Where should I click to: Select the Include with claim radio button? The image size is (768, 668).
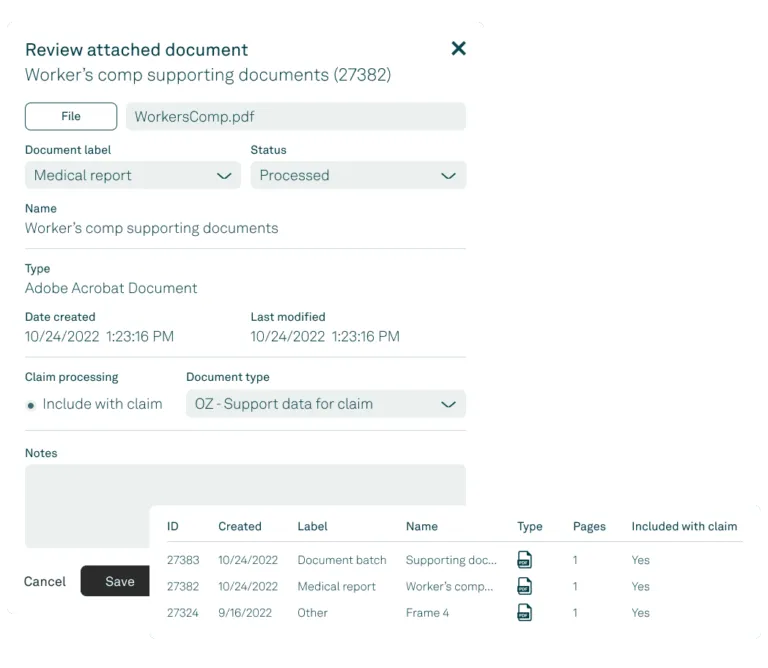31,405
